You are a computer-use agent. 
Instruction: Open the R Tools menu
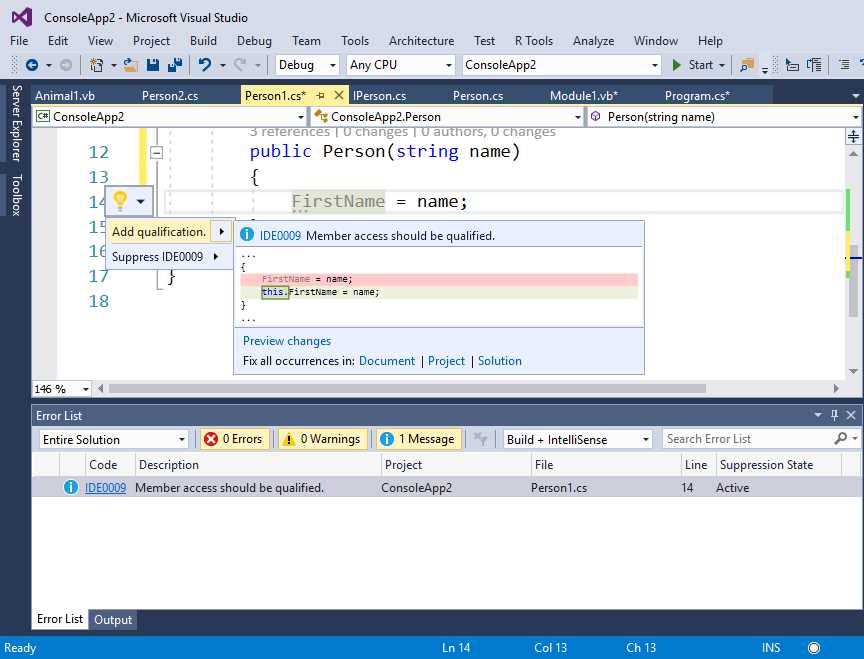pyautogui.click(x=533, y=41)
